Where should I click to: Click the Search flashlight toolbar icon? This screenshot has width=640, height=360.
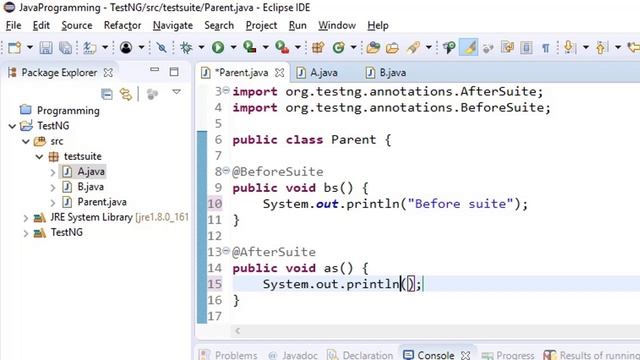(413, 48)
